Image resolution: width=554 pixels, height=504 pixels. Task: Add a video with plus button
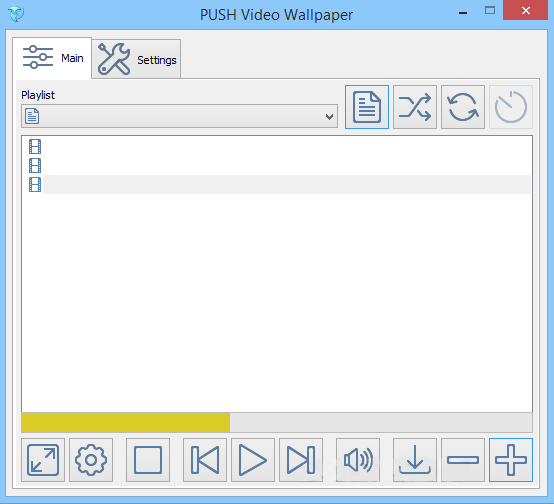point(511,460)
